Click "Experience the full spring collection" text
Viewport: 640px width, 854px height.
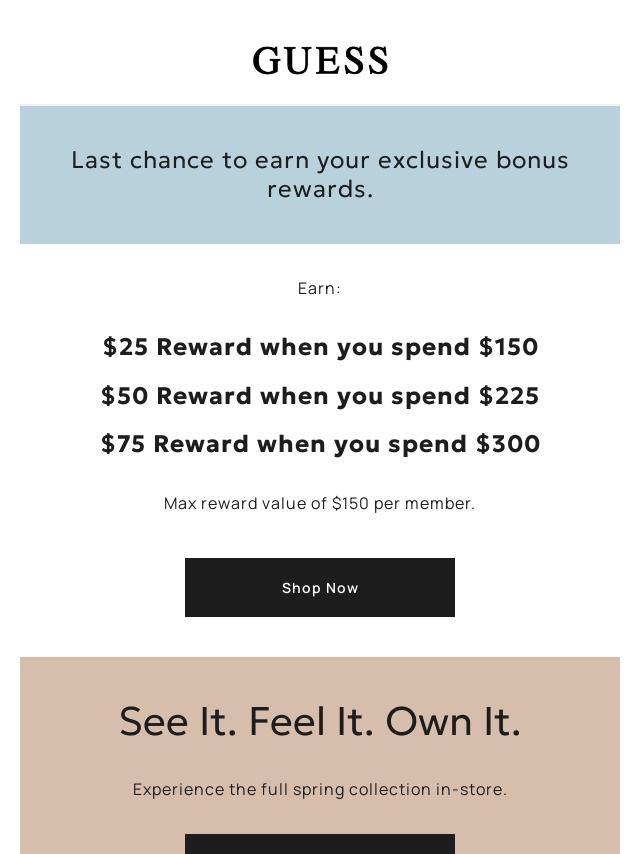pyautogui.click(x=281, y=790)
